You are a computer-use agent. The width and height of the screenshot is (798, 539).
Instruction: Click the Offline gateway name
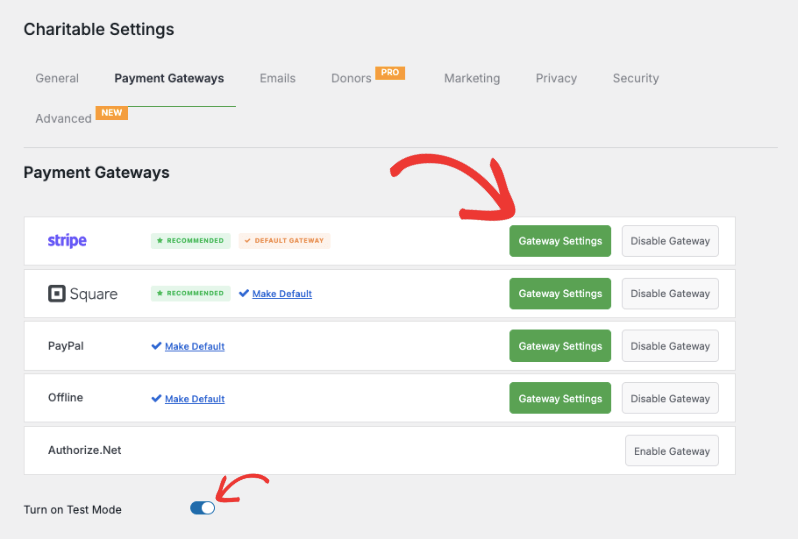(x=65, y=398)
